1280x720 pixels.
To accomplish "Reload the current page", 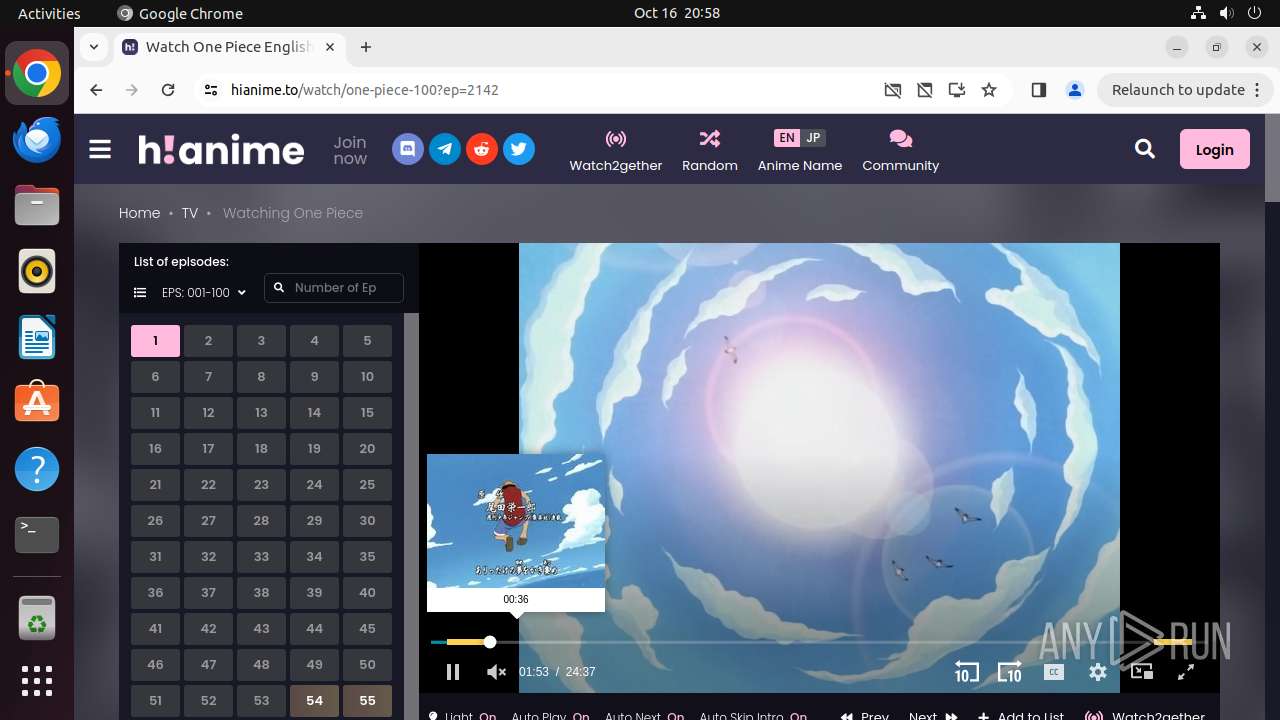I will 168,90.
